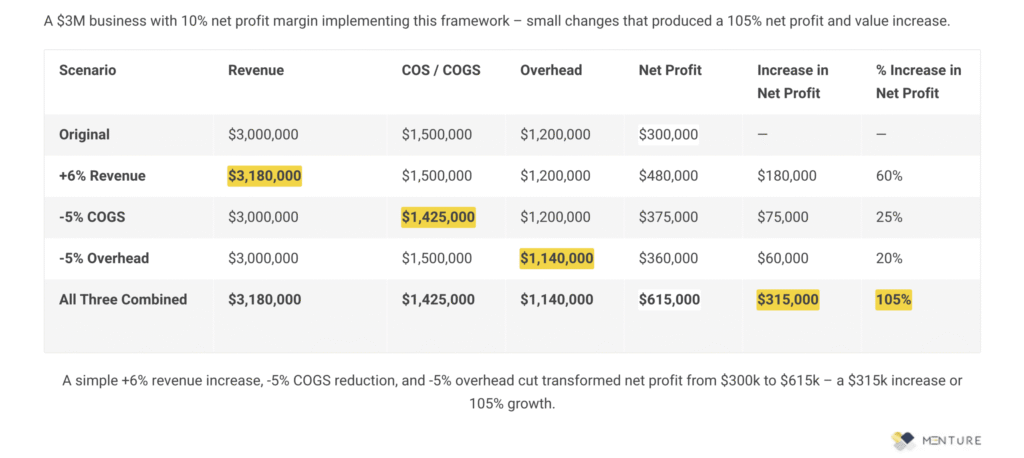Click the $480,000 net profit value
The image size is (1024, 458).
click(669, 176)
